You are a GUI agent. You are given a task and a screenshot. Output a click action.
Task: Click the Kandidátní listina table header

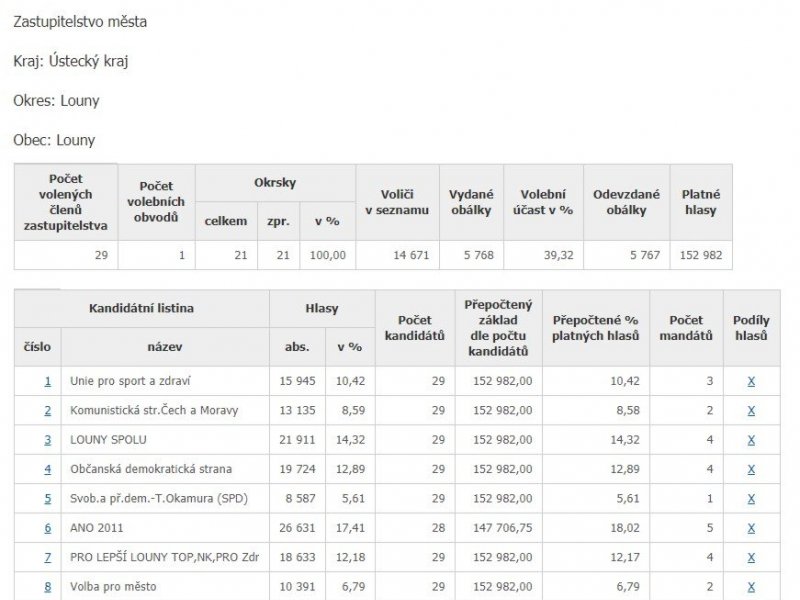point(141,308)
